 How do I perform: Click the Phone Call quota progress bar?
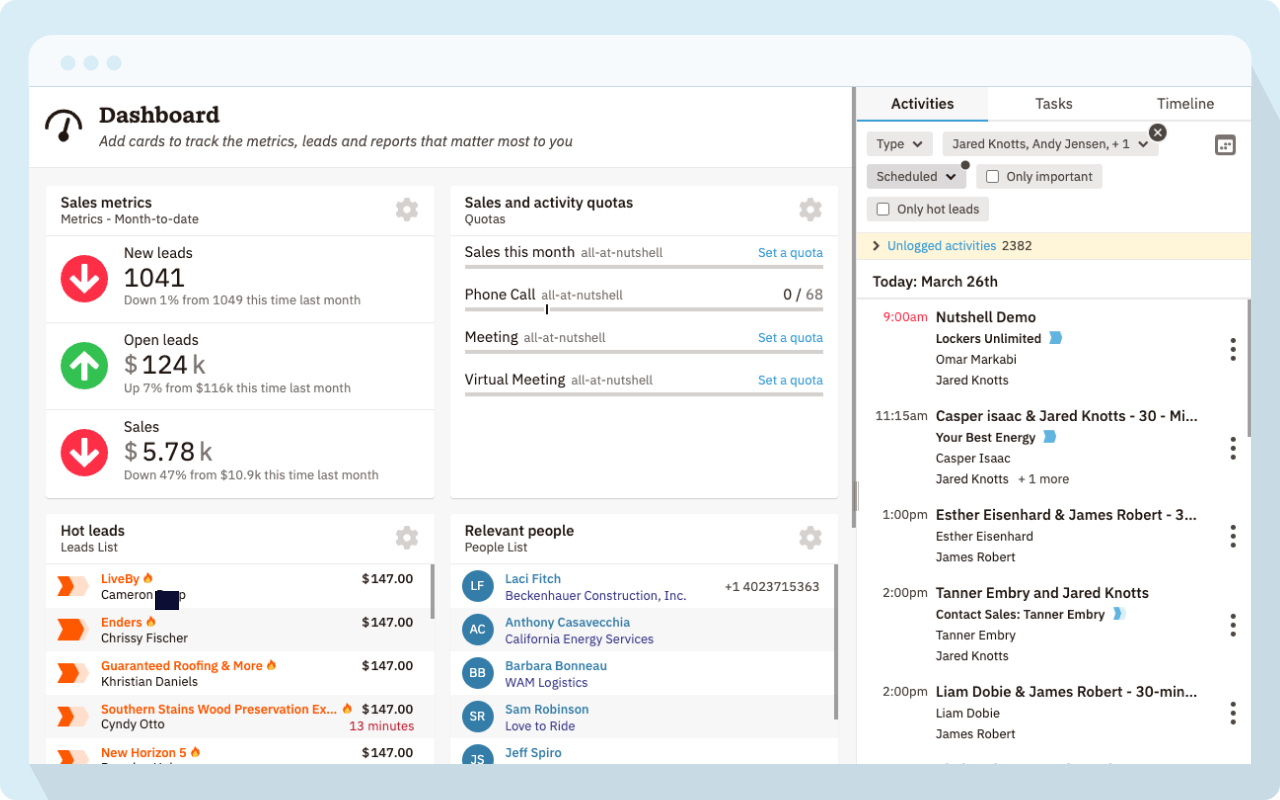643,309
